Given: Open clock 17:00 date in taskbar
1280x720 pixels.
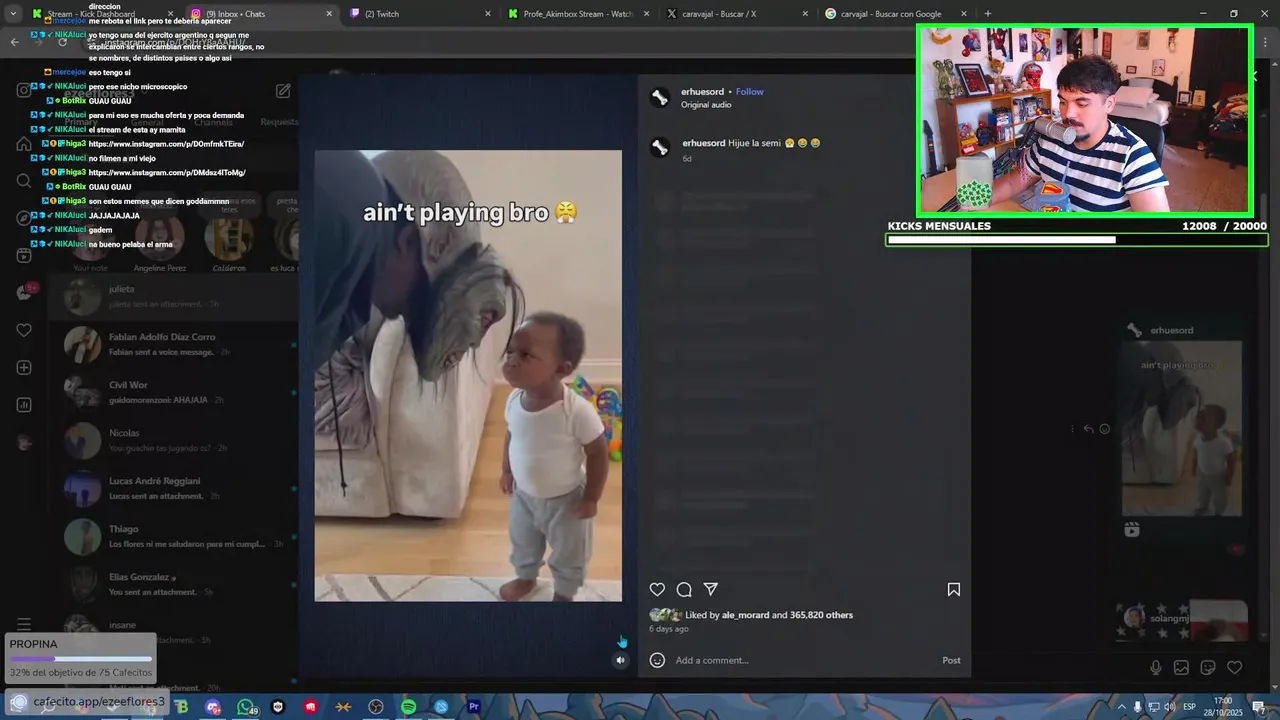Looking at the screenshot, I should coord(1223,706).
